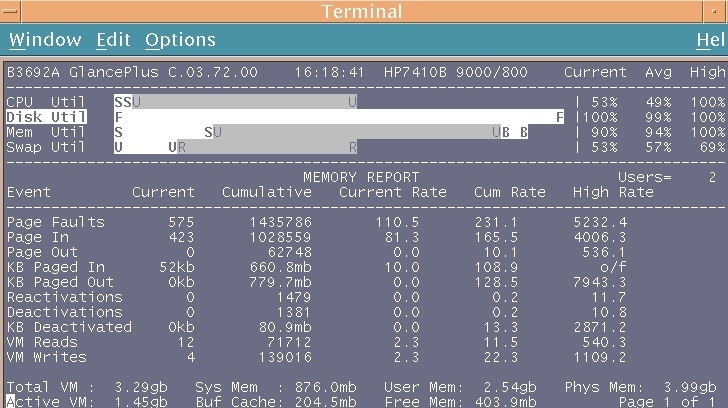728x408 pixels.
Task: Select the highlighted Disk Util label
Action: [46, 117]
